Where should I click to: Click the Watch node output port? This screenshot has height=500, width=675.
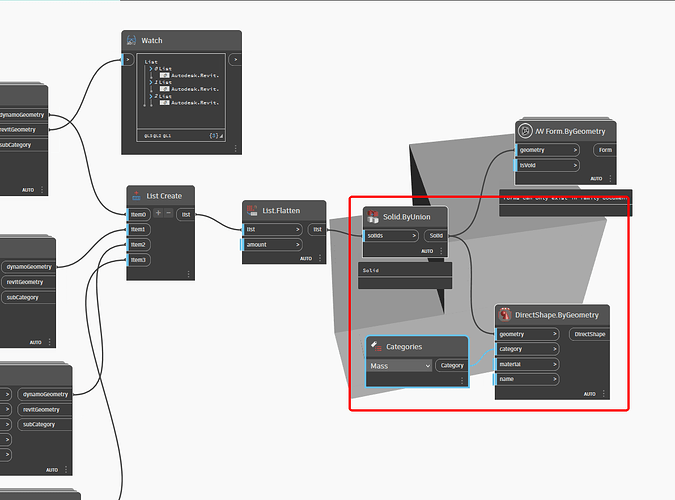point(235,59)
